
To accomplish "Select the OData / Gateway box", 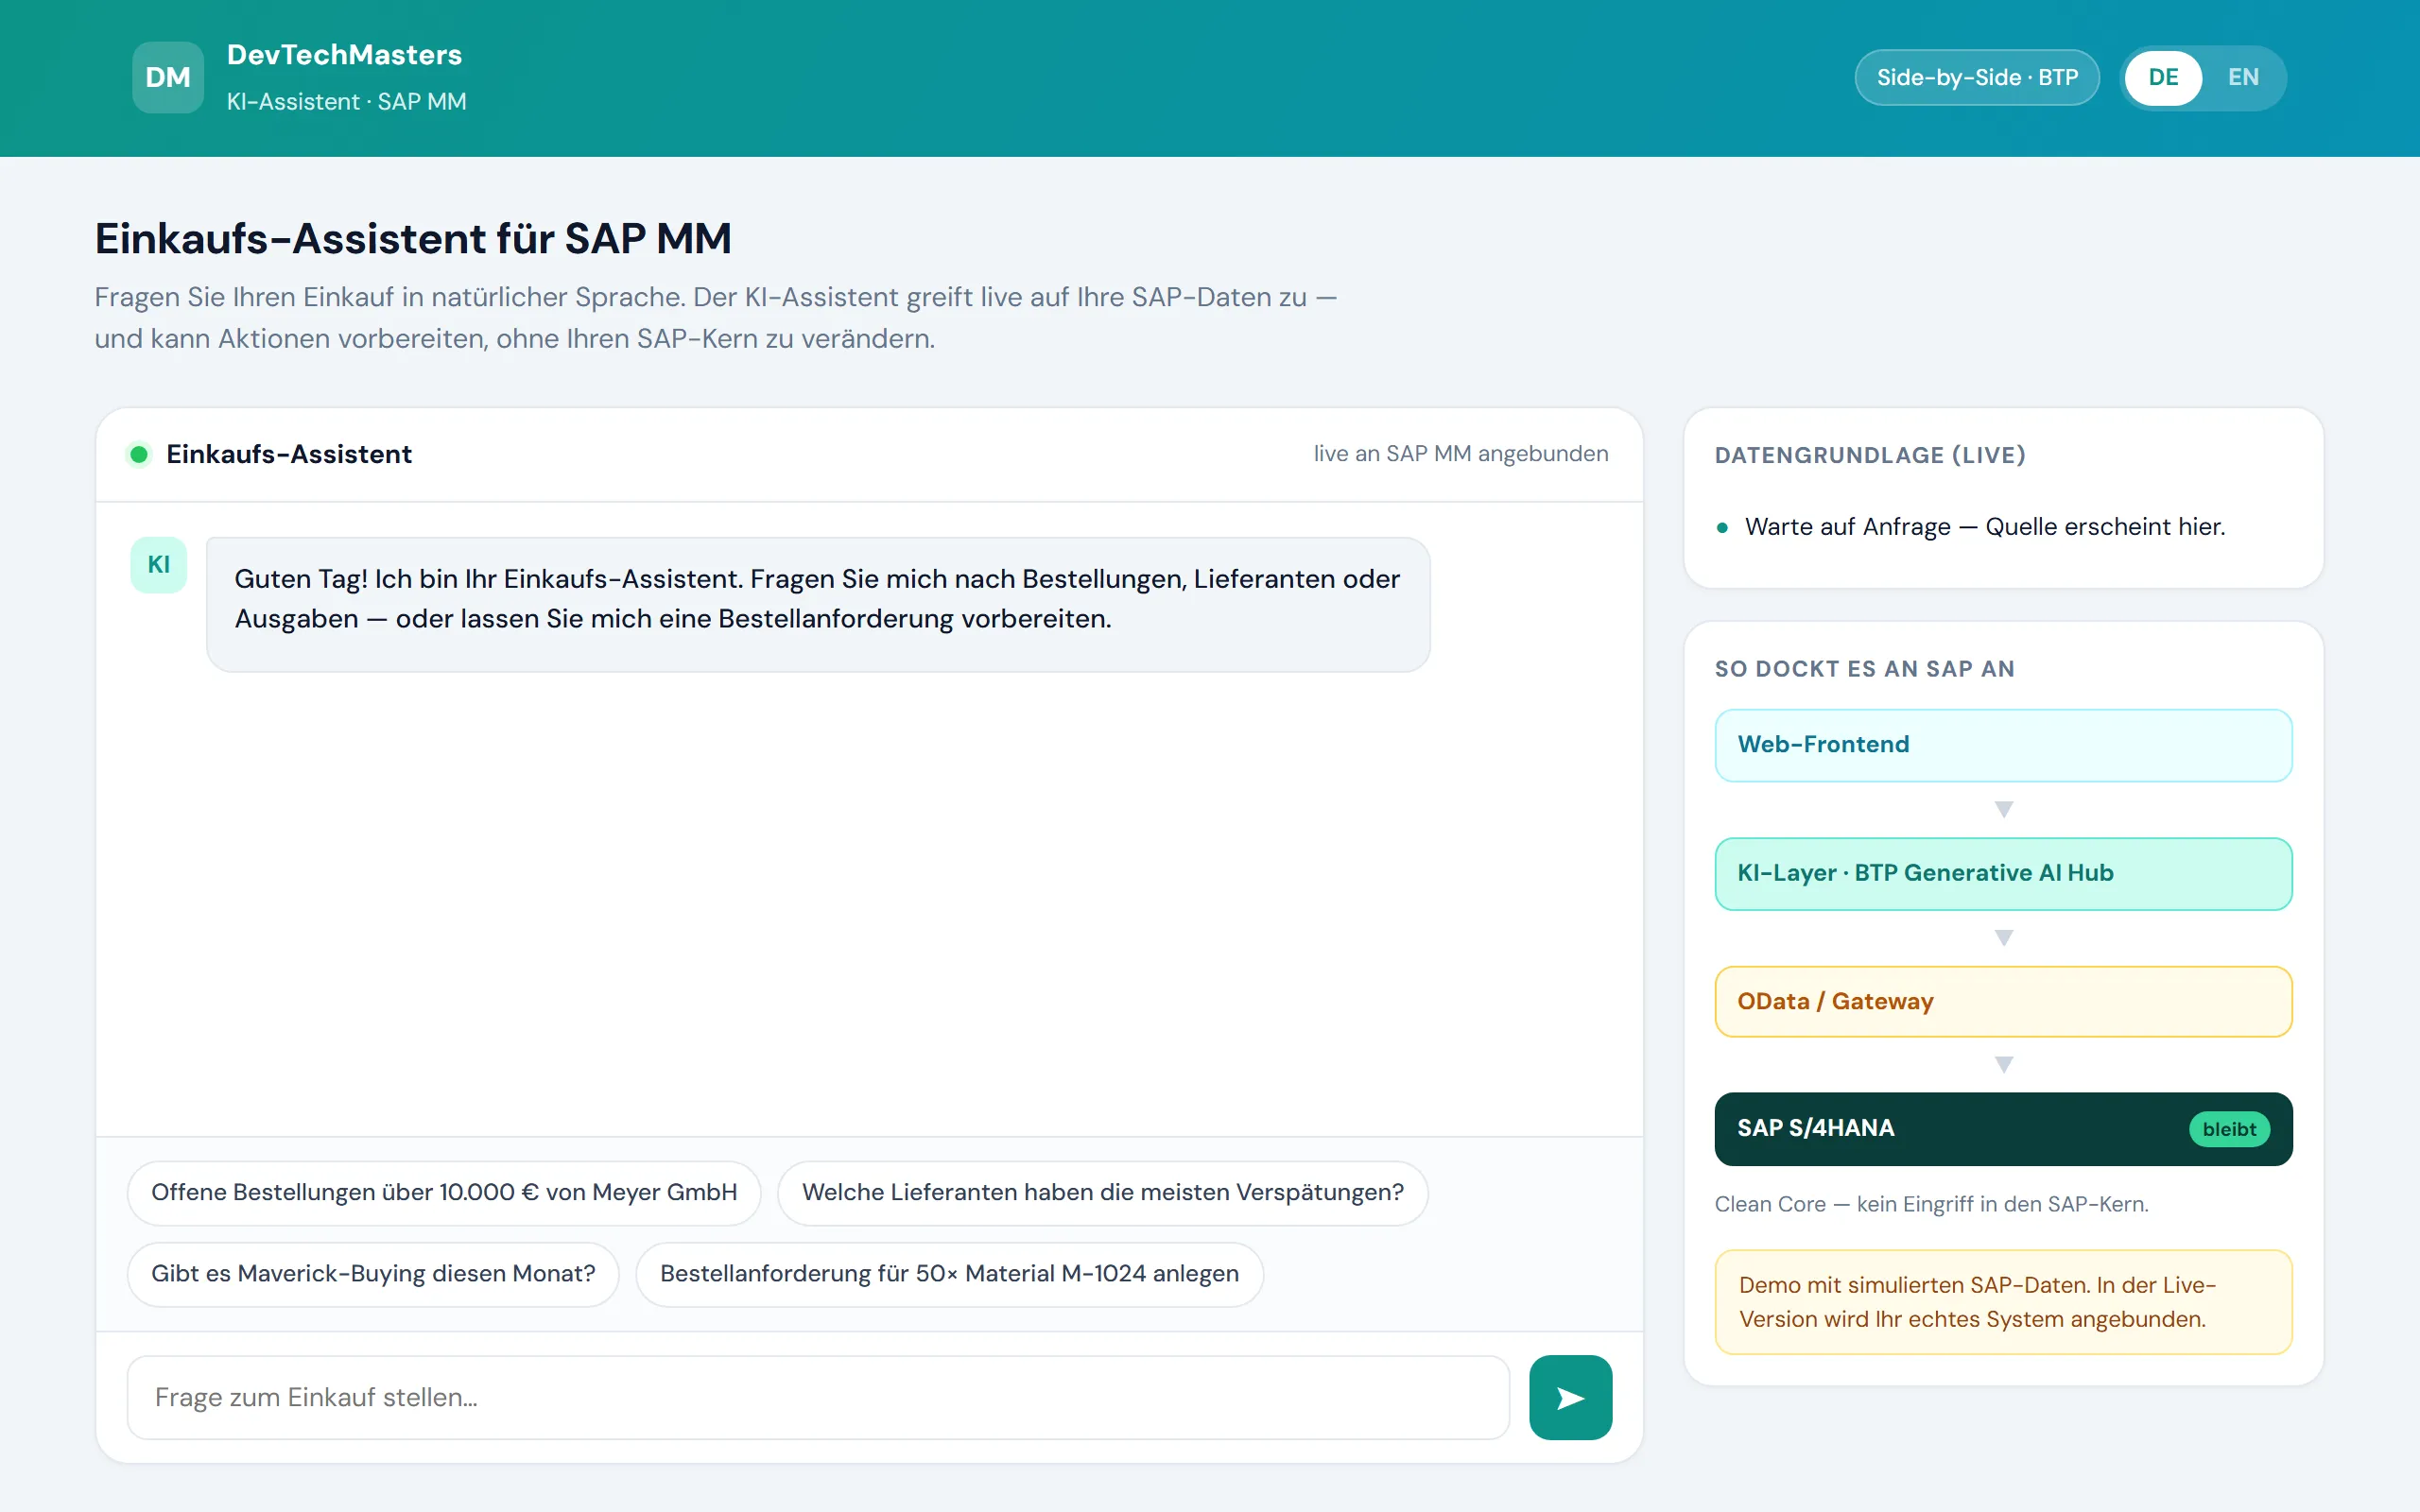I will click(2003, 1001).
